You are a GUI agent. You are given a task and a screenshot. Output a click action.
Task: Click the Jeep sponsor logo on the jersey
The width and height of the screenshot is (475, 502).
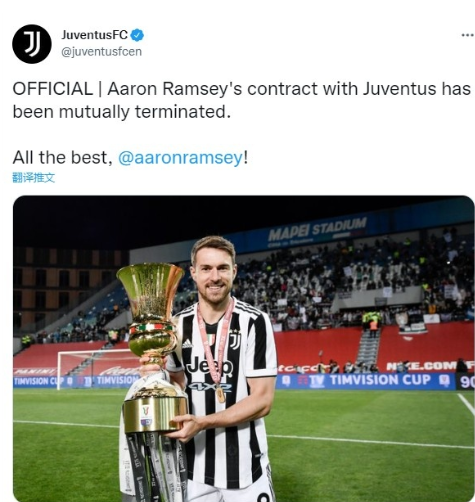(209, 366)
